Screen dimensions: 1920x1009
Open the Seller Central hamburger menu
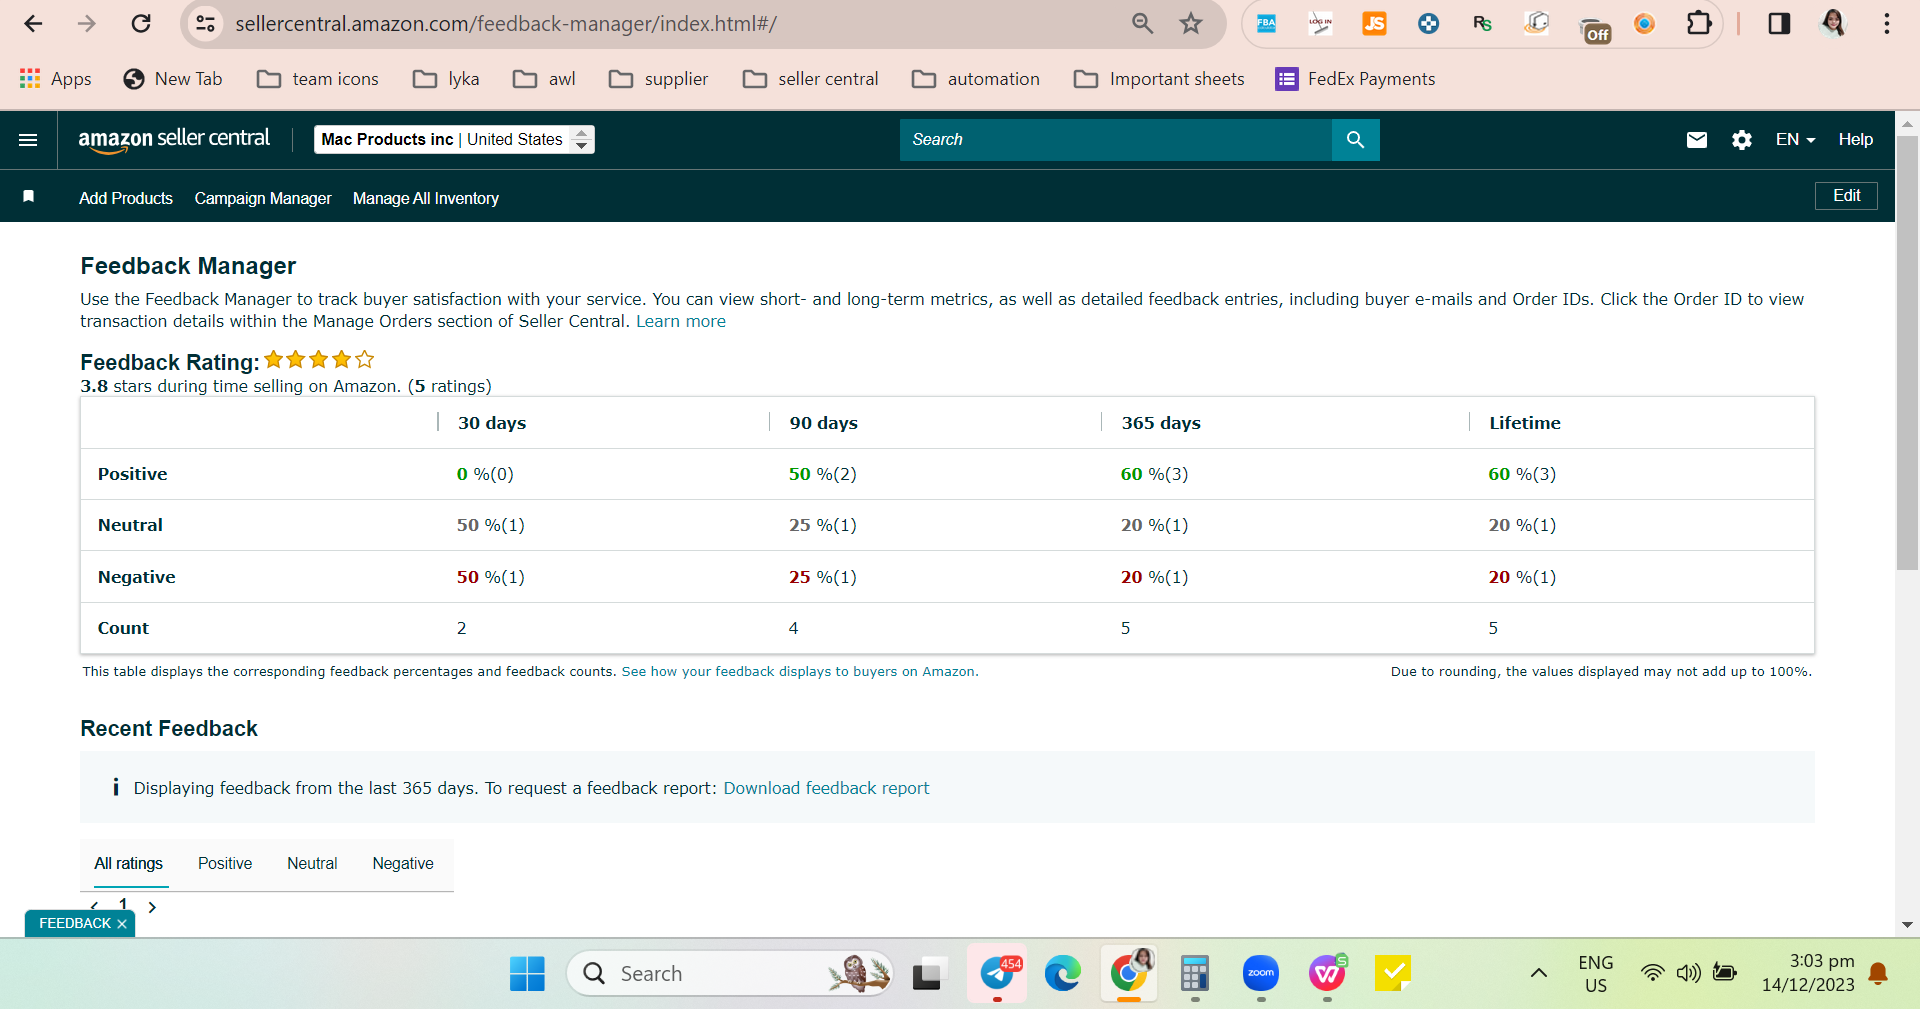[x=28, y=140]
